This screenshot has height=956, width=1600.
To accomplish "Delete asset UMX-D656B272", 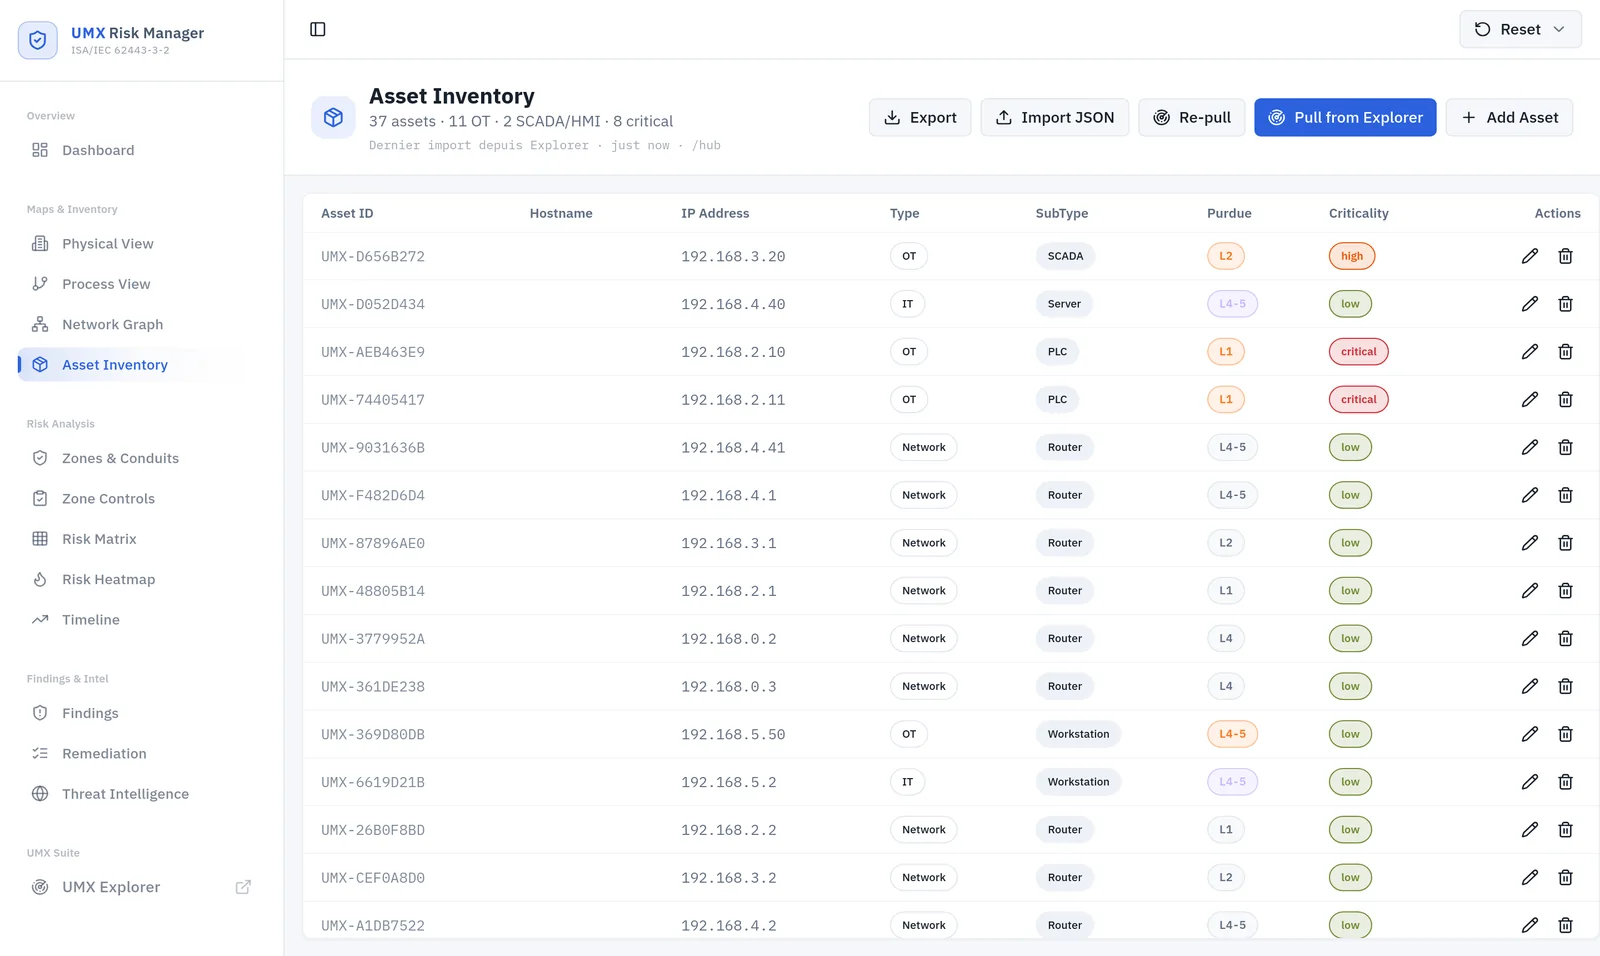I will point(1566,256).
